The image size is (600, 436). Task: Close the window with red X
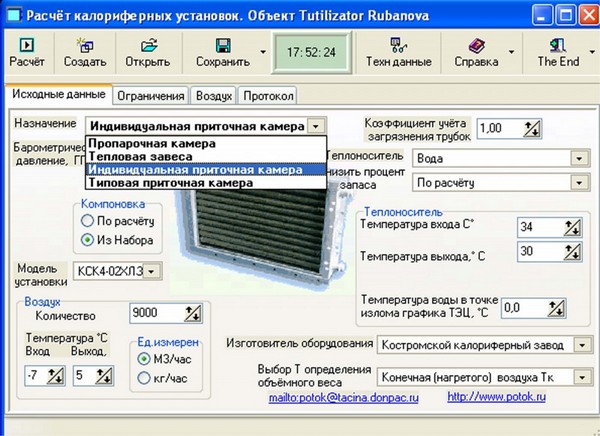coord(589,16)
